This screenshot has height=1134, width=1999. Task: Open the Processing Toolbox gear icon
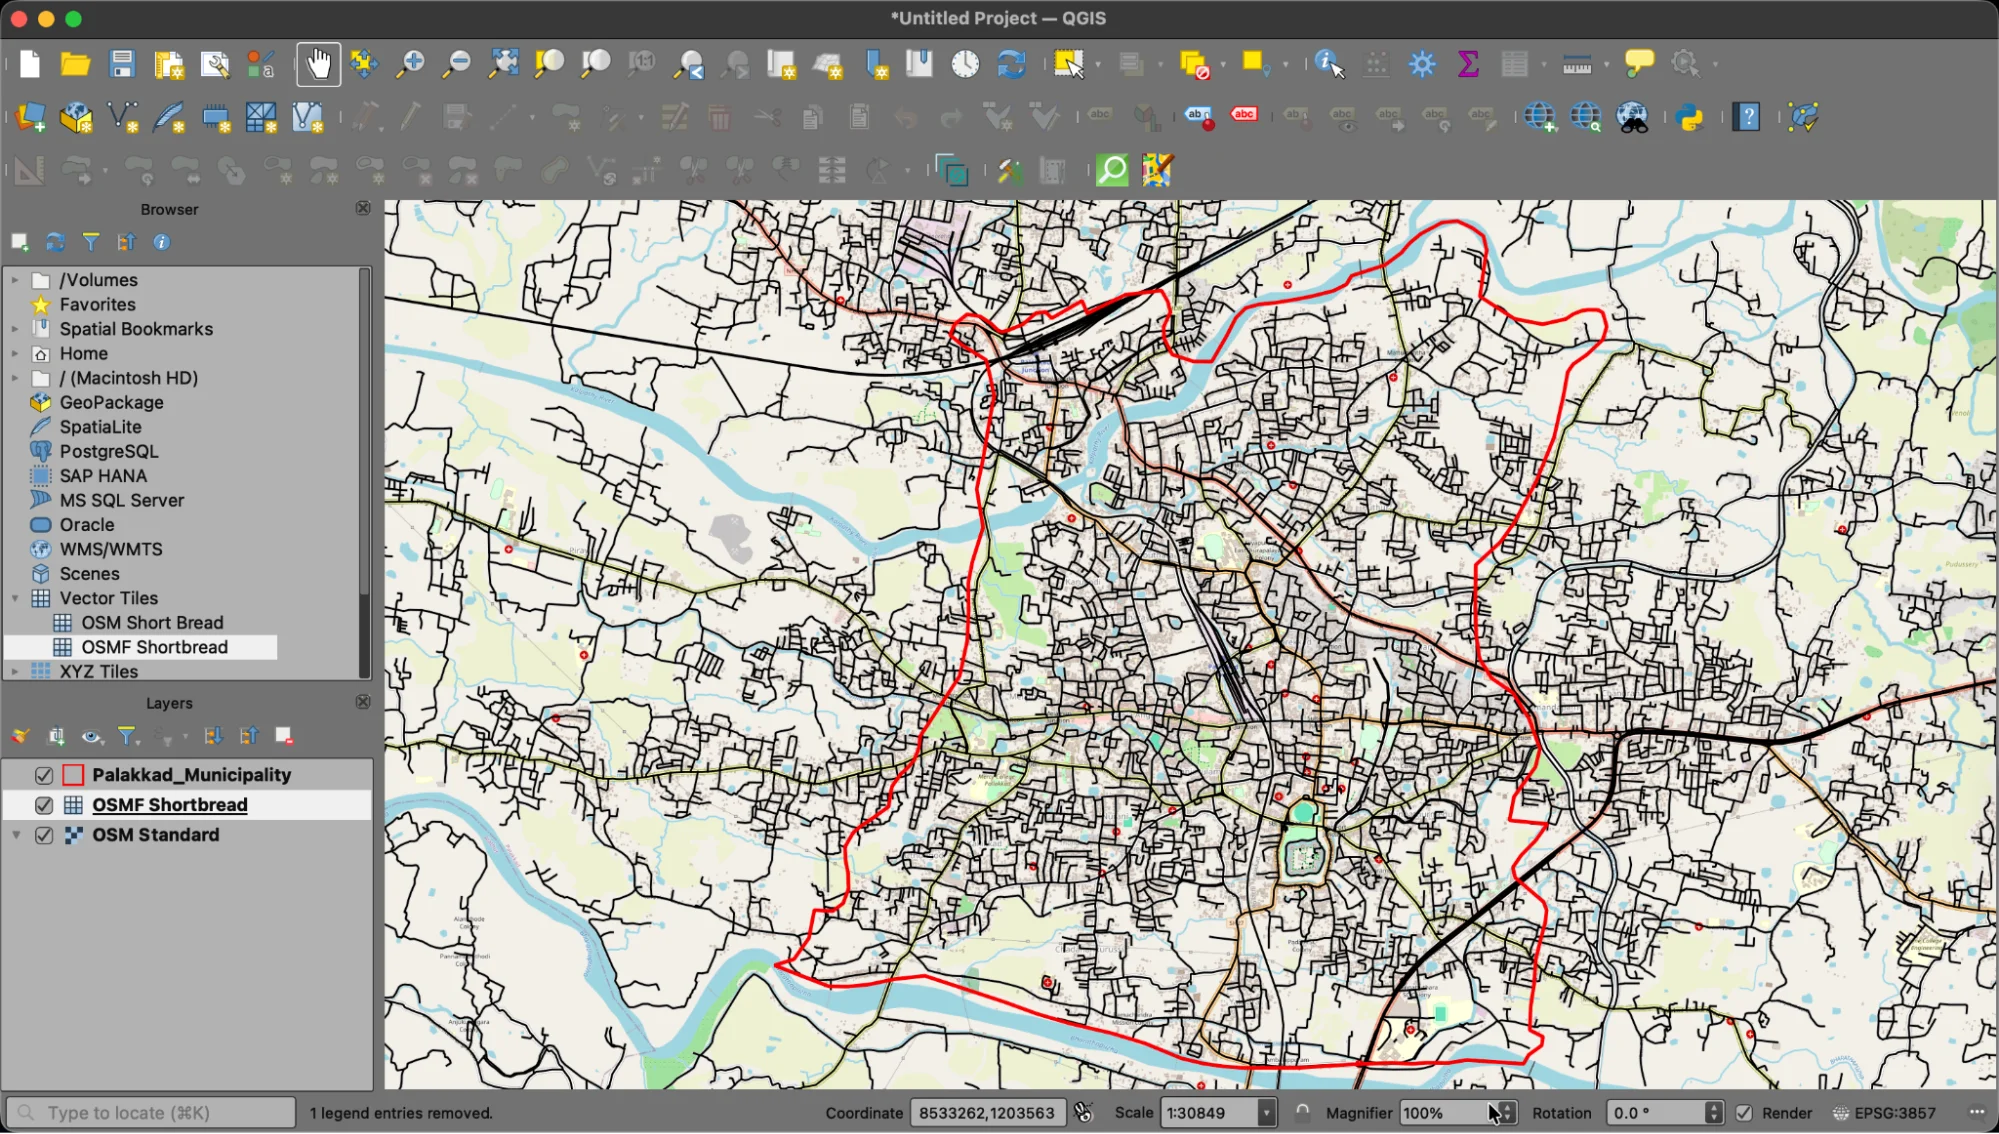pos(1422,63)
